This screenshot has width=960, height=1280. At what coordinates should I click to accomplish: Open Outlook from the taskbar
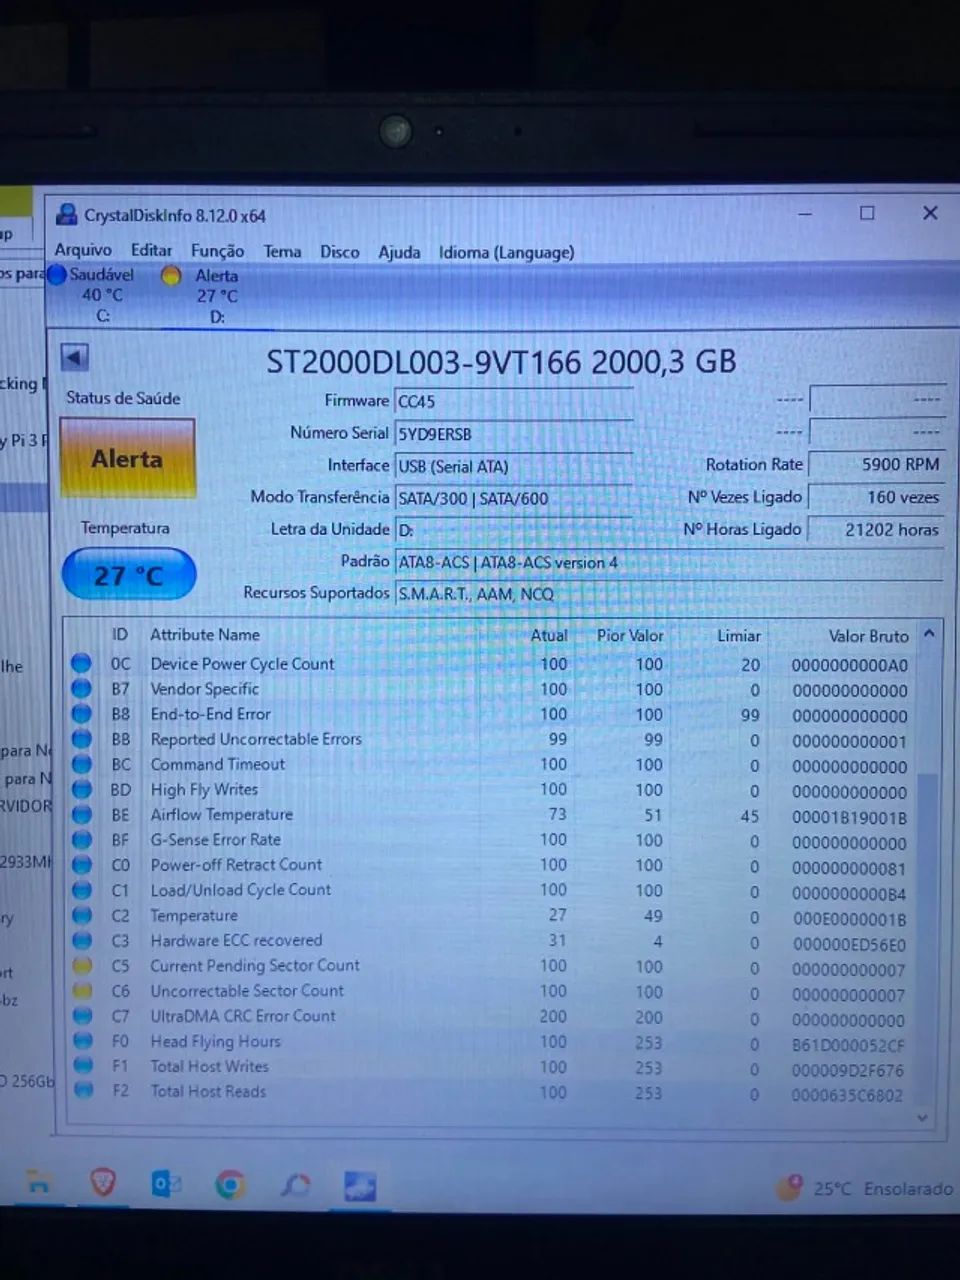(x=165, y=1185)
